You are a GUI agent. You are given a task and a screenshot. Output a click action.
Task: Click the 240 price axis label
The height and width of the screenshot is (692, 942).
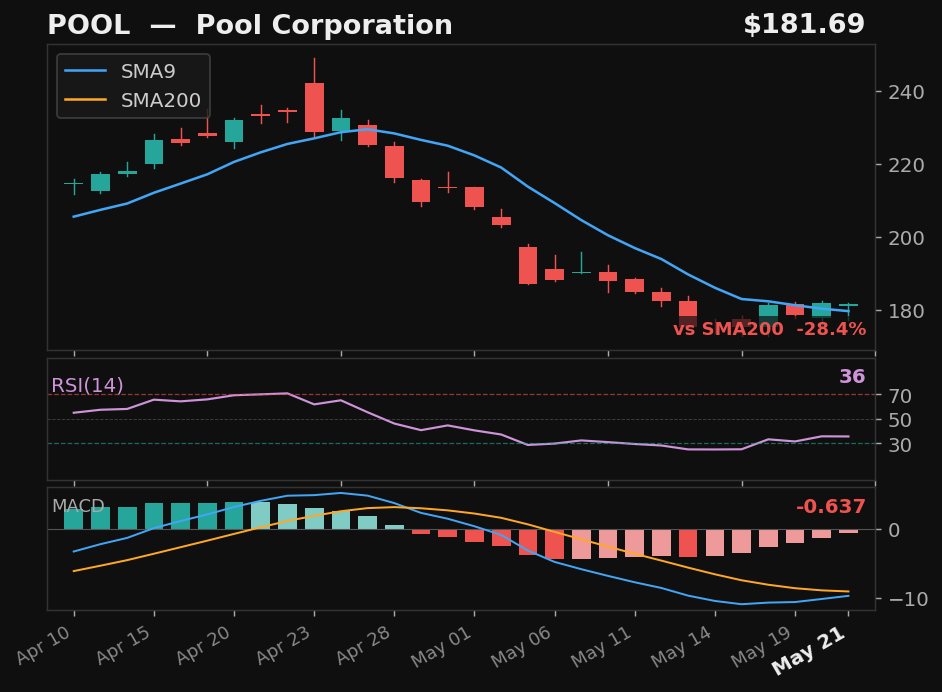pyautogui.click(x=906, y=93)
